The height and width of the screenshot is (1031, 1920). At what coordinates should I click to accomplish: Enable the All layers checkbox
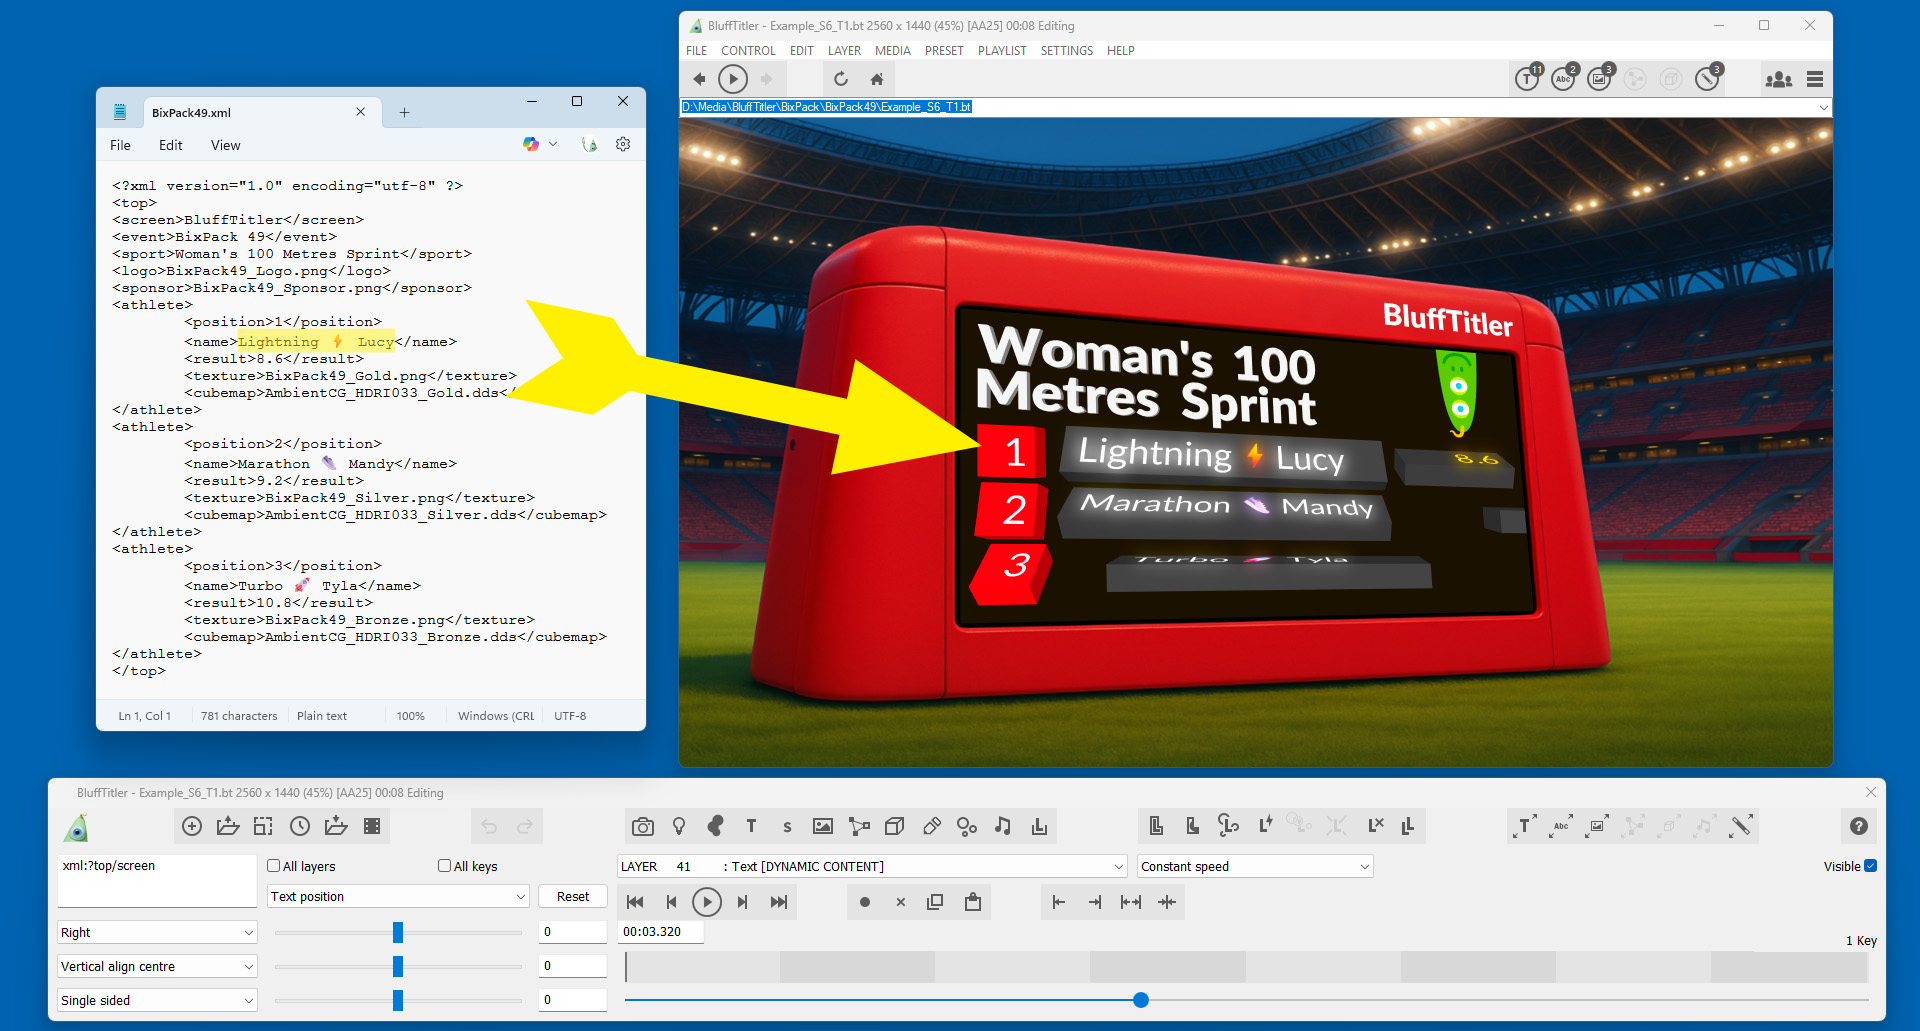(274, 866)
